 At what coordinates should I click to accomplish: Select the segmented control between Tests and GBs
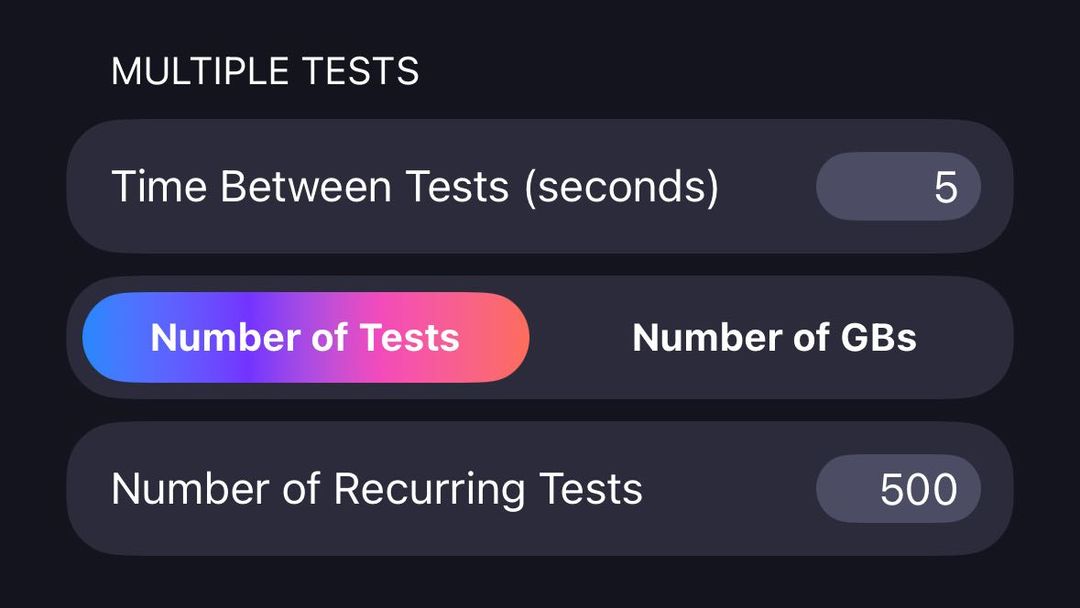click(540, 337)
